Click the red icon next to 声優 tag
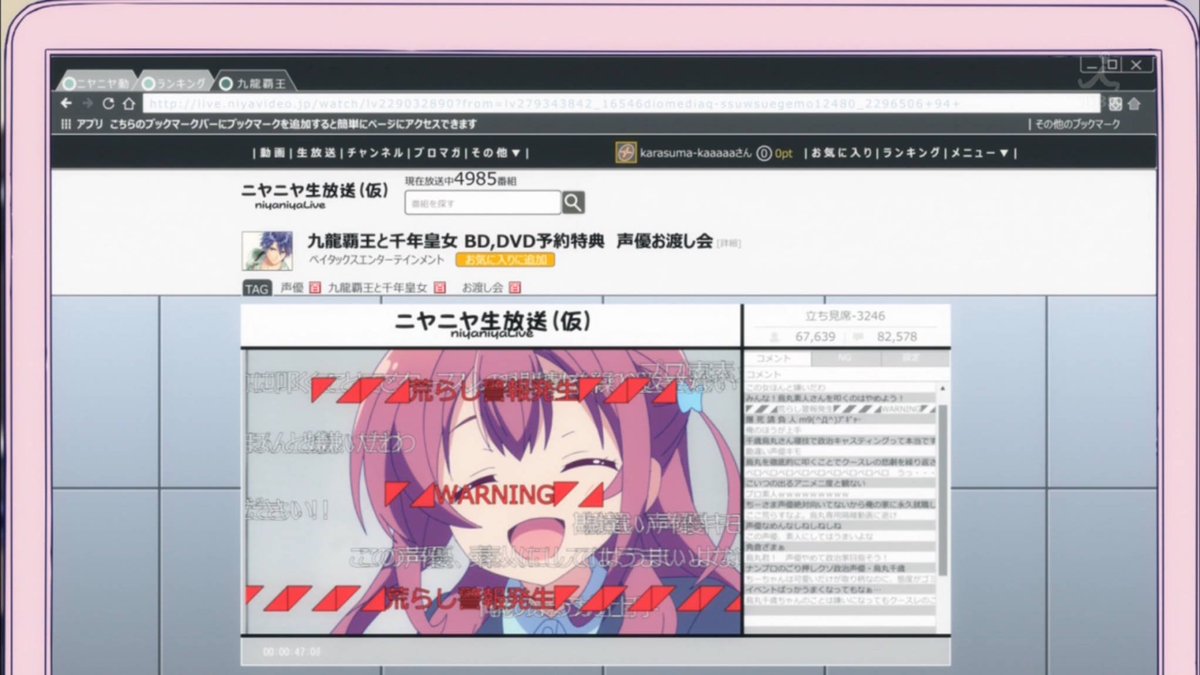Screen dimensions: 1200x675 pos(314,288)
